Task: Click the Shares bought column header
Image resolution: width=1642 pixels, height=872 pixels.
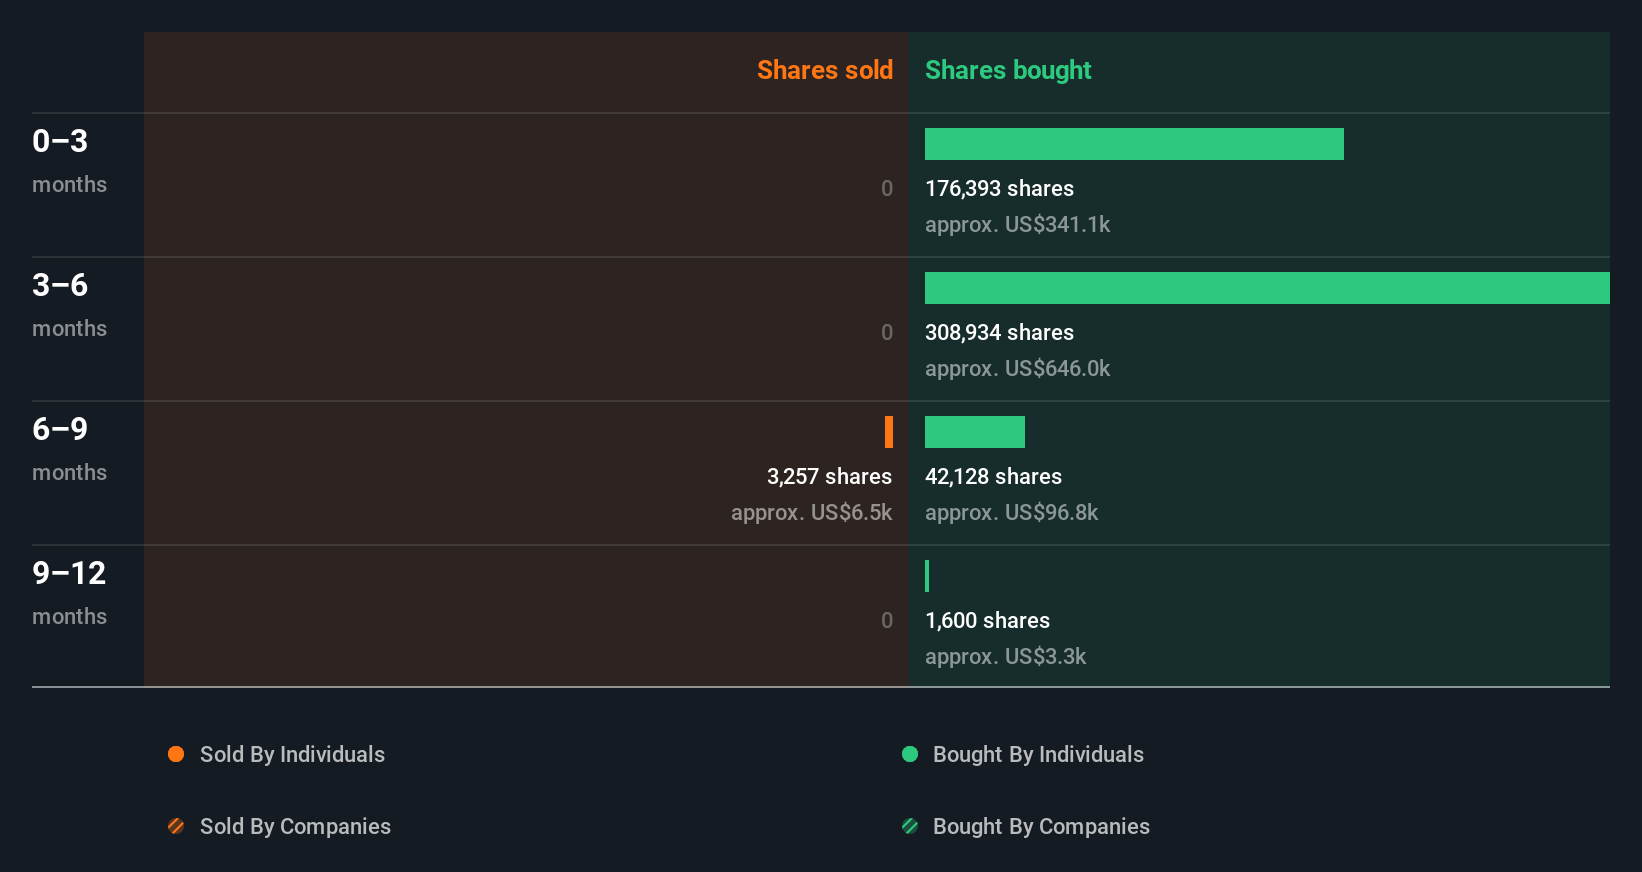Action: click(1008, 70)
